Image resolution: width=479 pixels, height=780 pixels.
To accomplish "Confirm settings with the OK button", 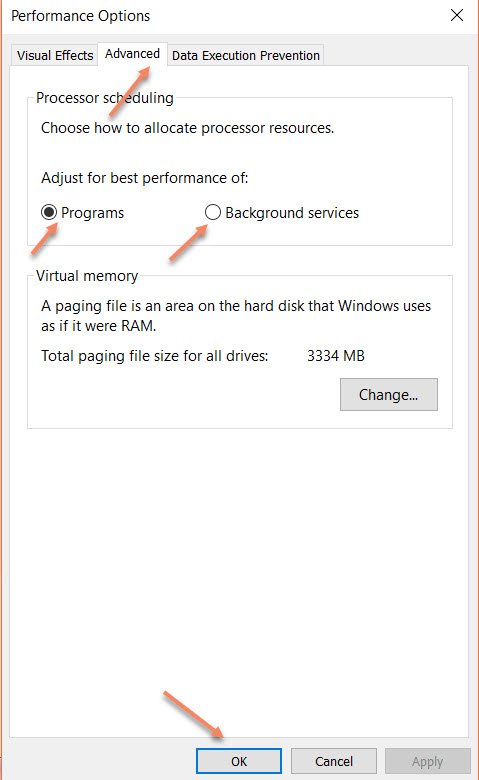I will pyautogui.click(x=239, y=761).
